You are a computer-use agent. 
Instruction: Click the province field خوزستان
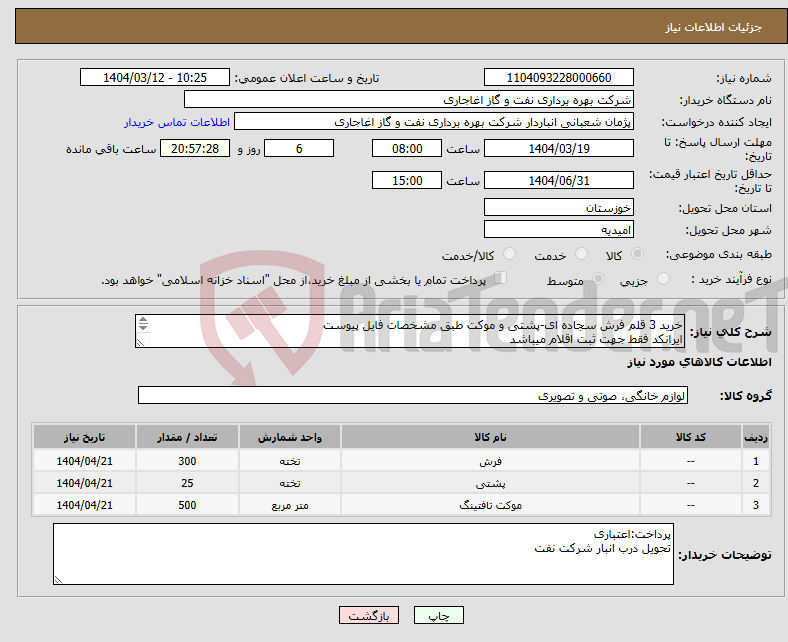coord(558,207)
